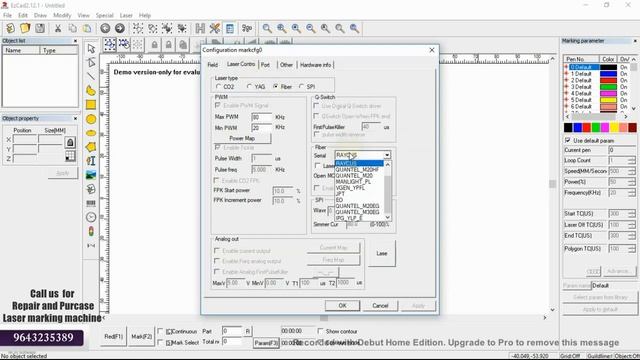Click the Cut scissors icon
The height and width of the screenshot is (360, 640).
[x=58, y=28]
